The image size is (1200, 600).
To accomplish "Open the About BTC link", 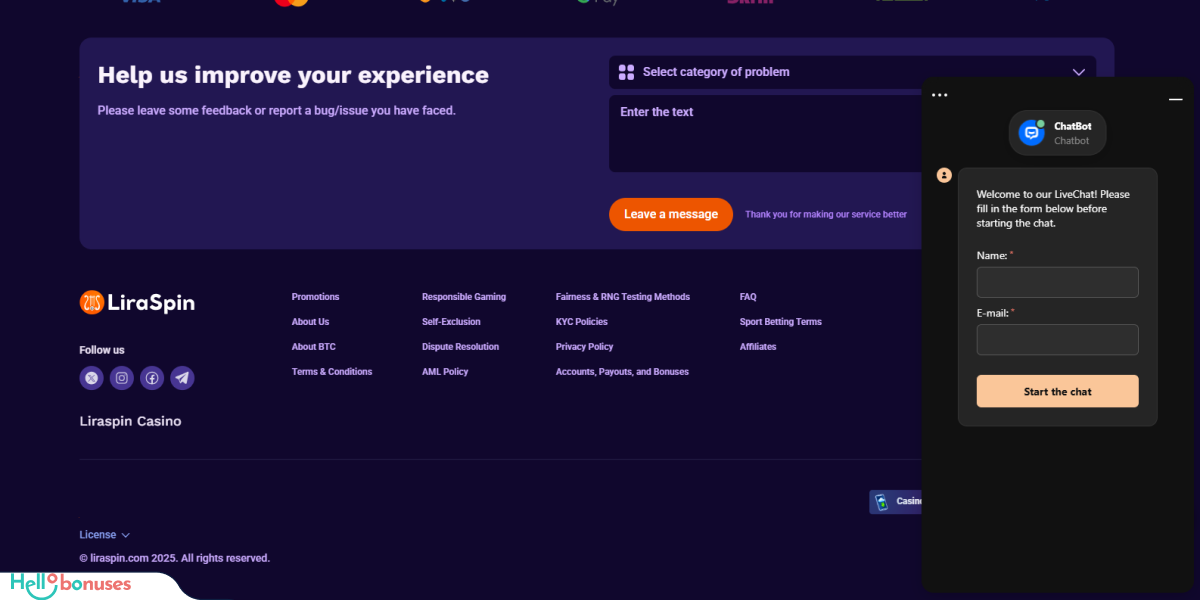I will pyautogui.click(x=314, y=347).
